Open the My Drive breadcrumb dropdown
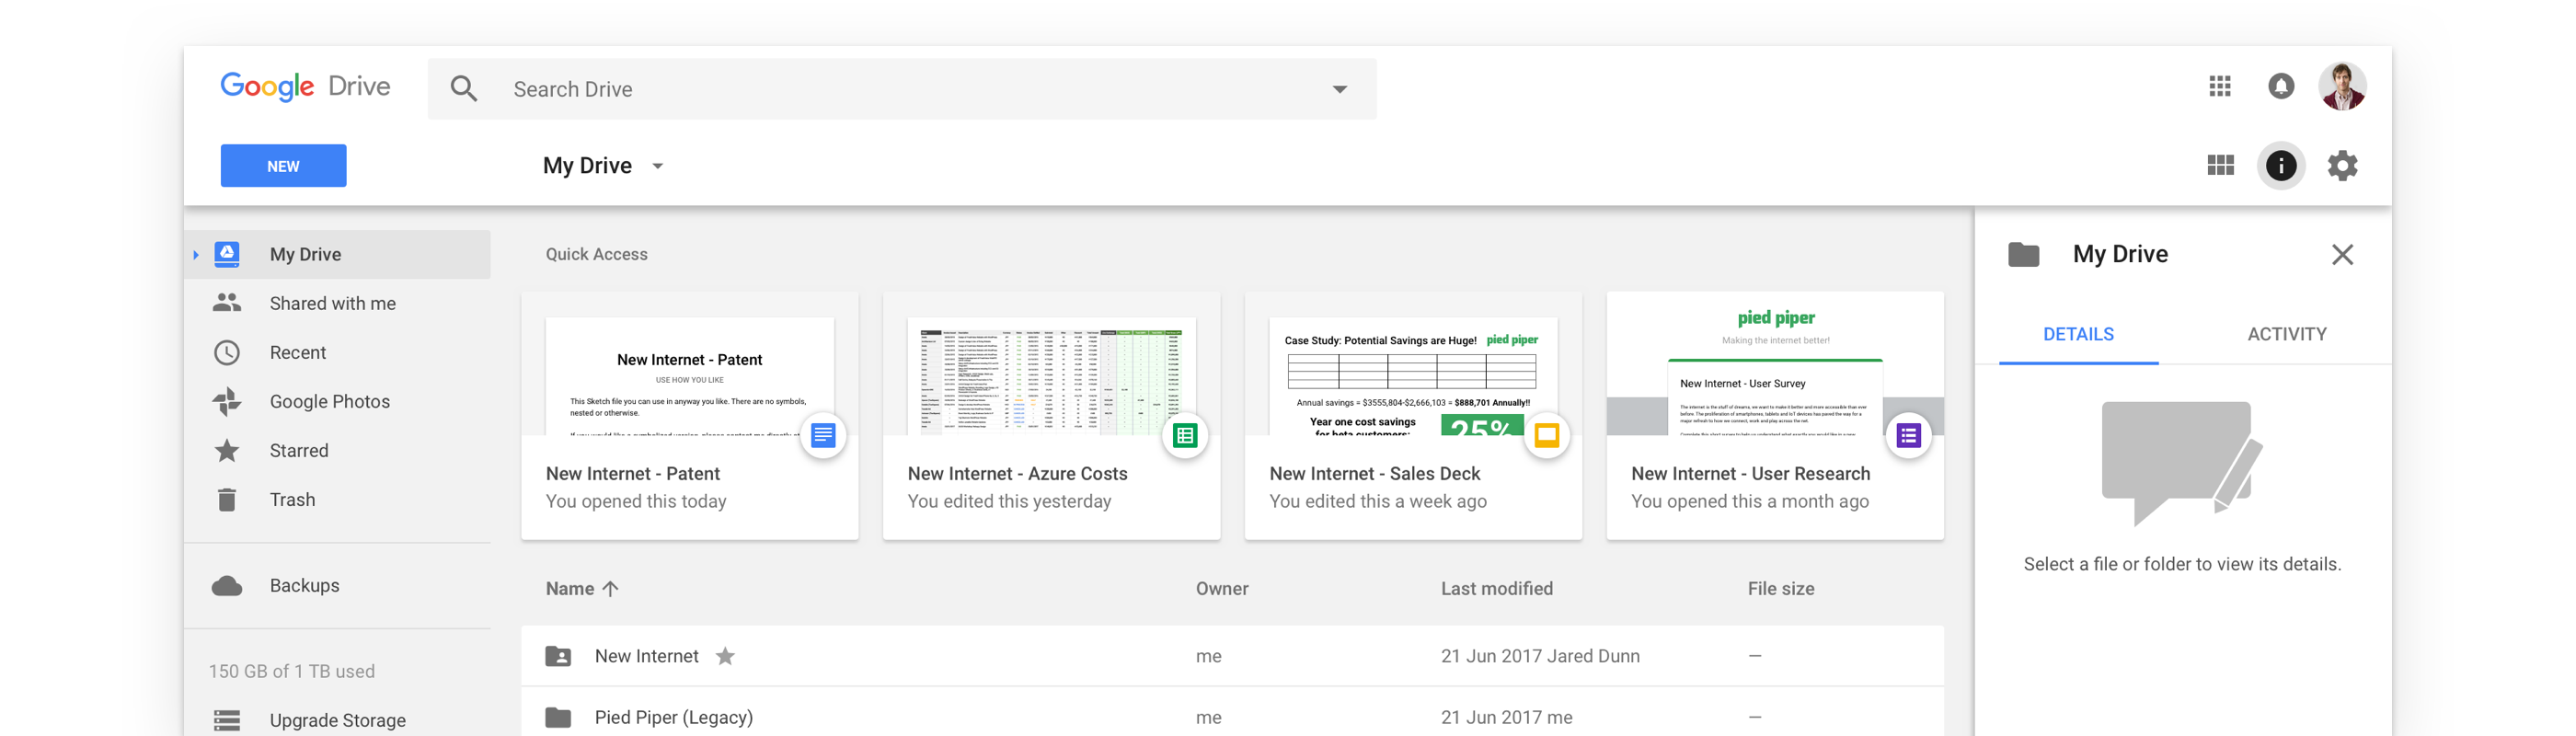This screenshot has width=2576, height=736. (x=657, y=166)
